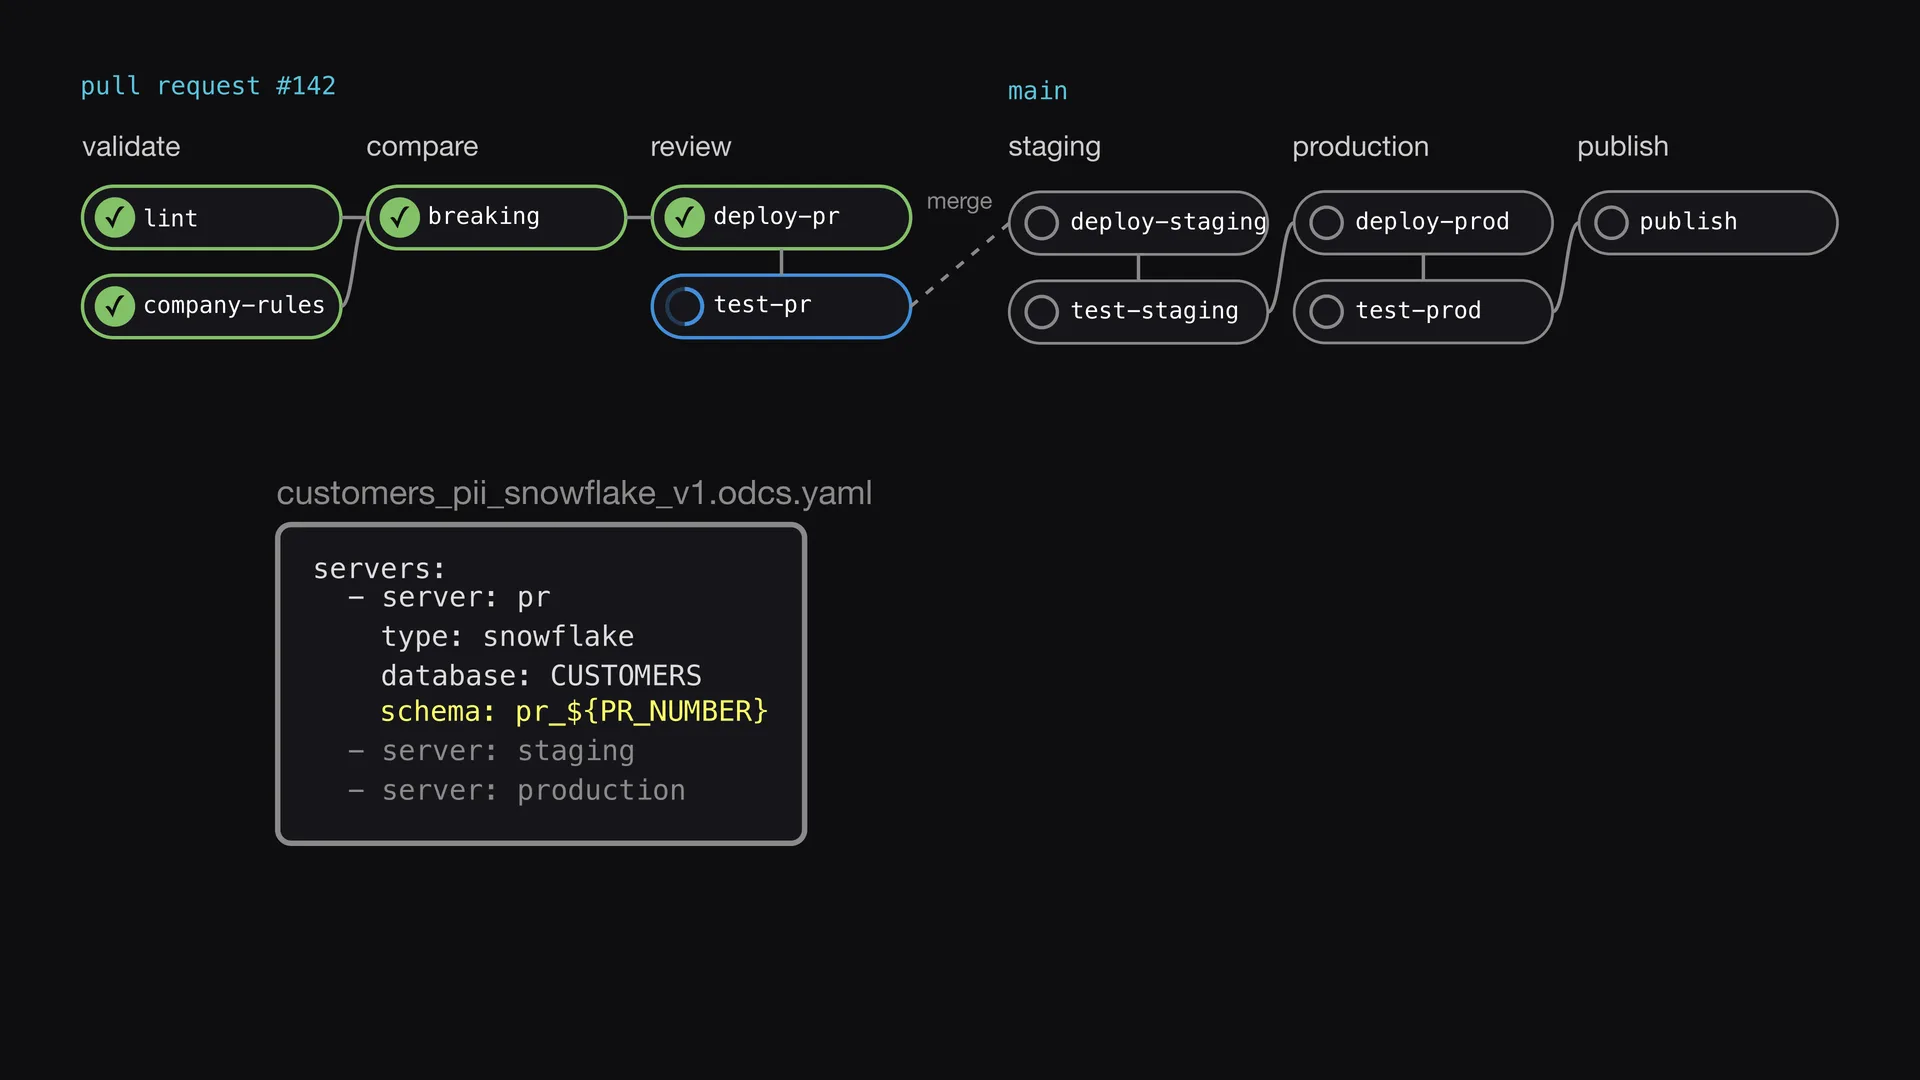Open the company-rules job text label

234,306
